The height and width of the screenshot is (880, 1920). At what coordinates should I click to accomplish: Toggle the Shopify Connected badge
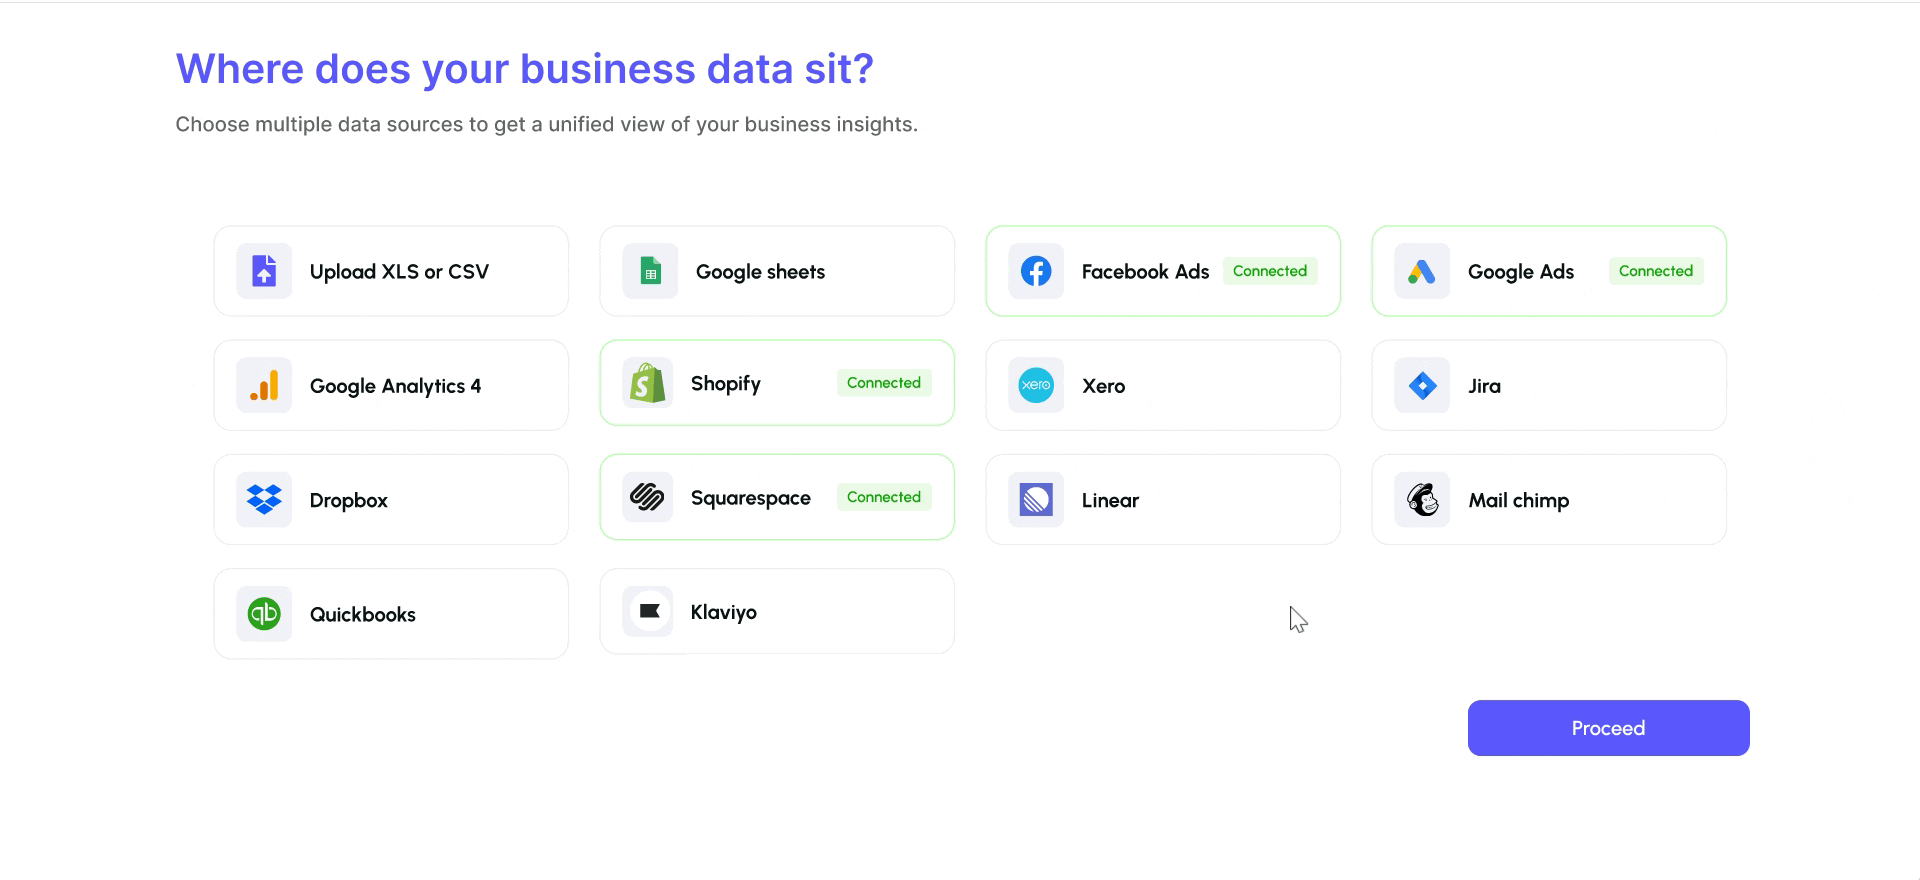point(884,383)
